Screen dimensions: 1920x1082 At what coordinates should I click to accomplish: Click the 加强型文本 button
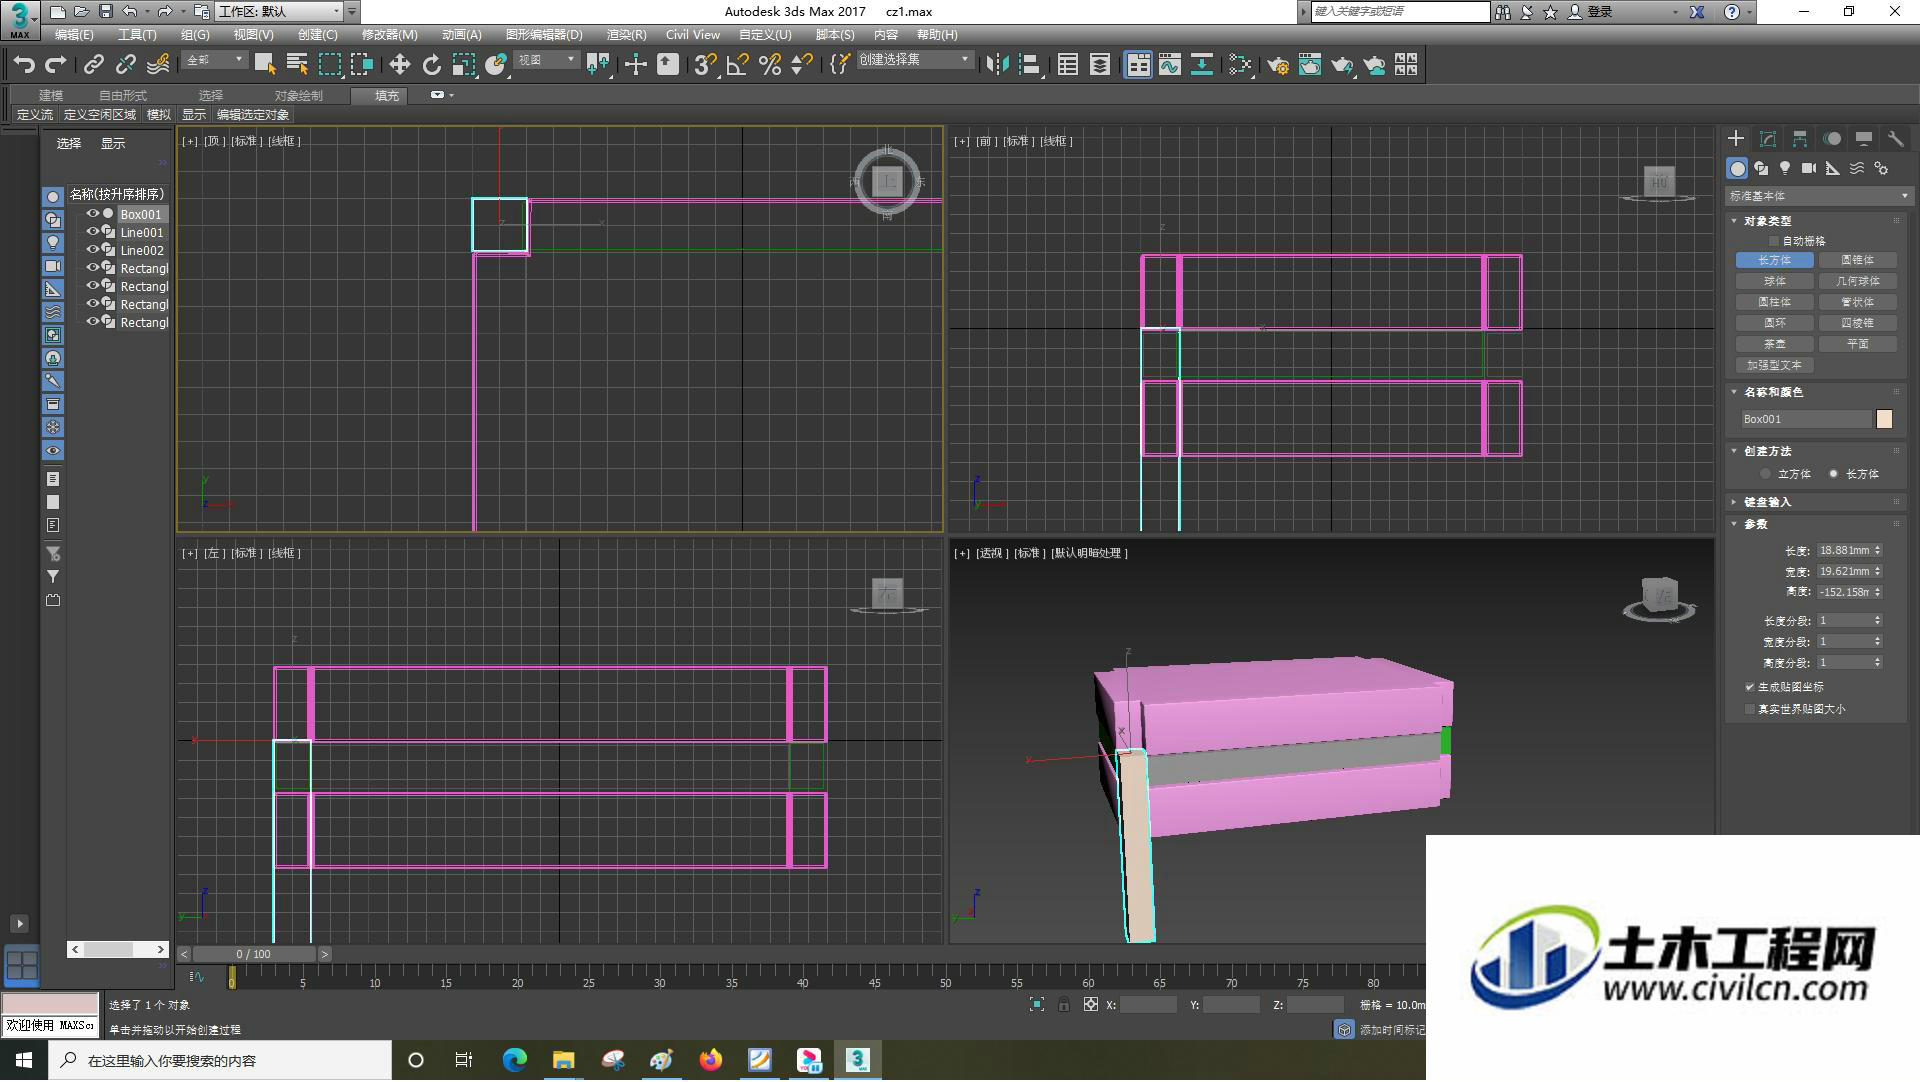click(1775, 365)
